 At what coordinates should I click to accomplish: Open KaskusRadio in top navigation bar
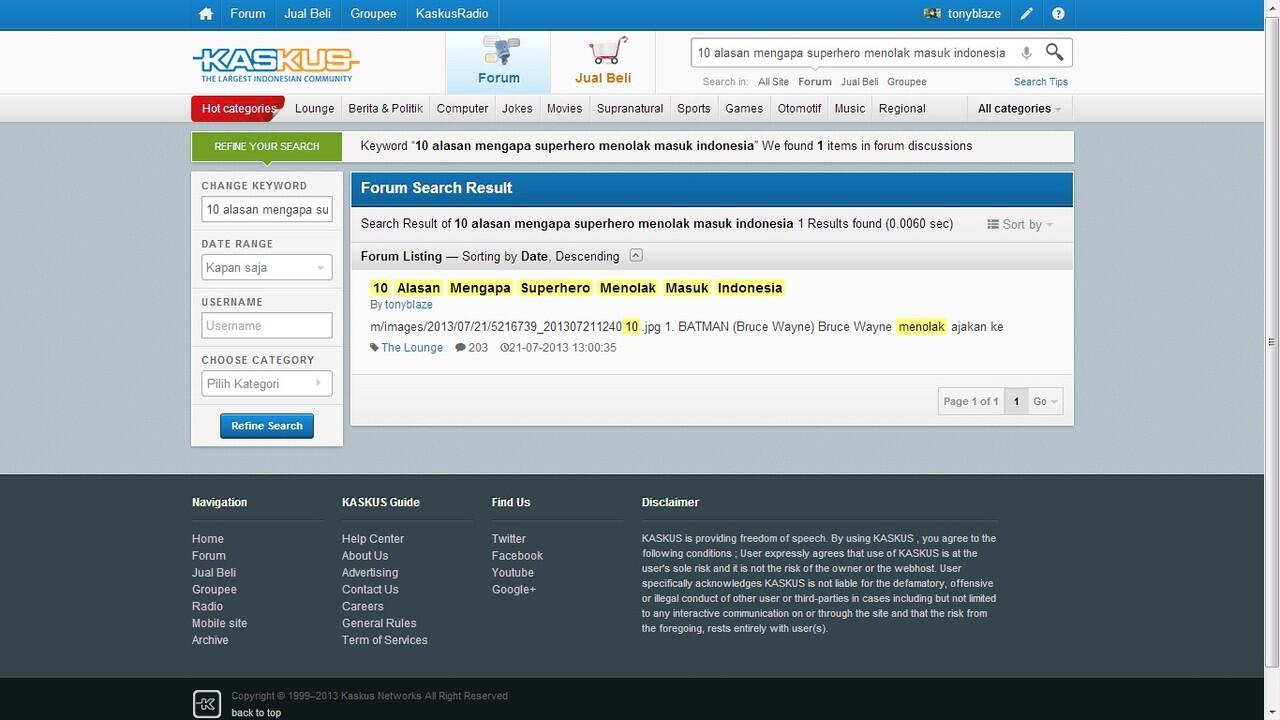pyautogui.click(x=452, y=14)
